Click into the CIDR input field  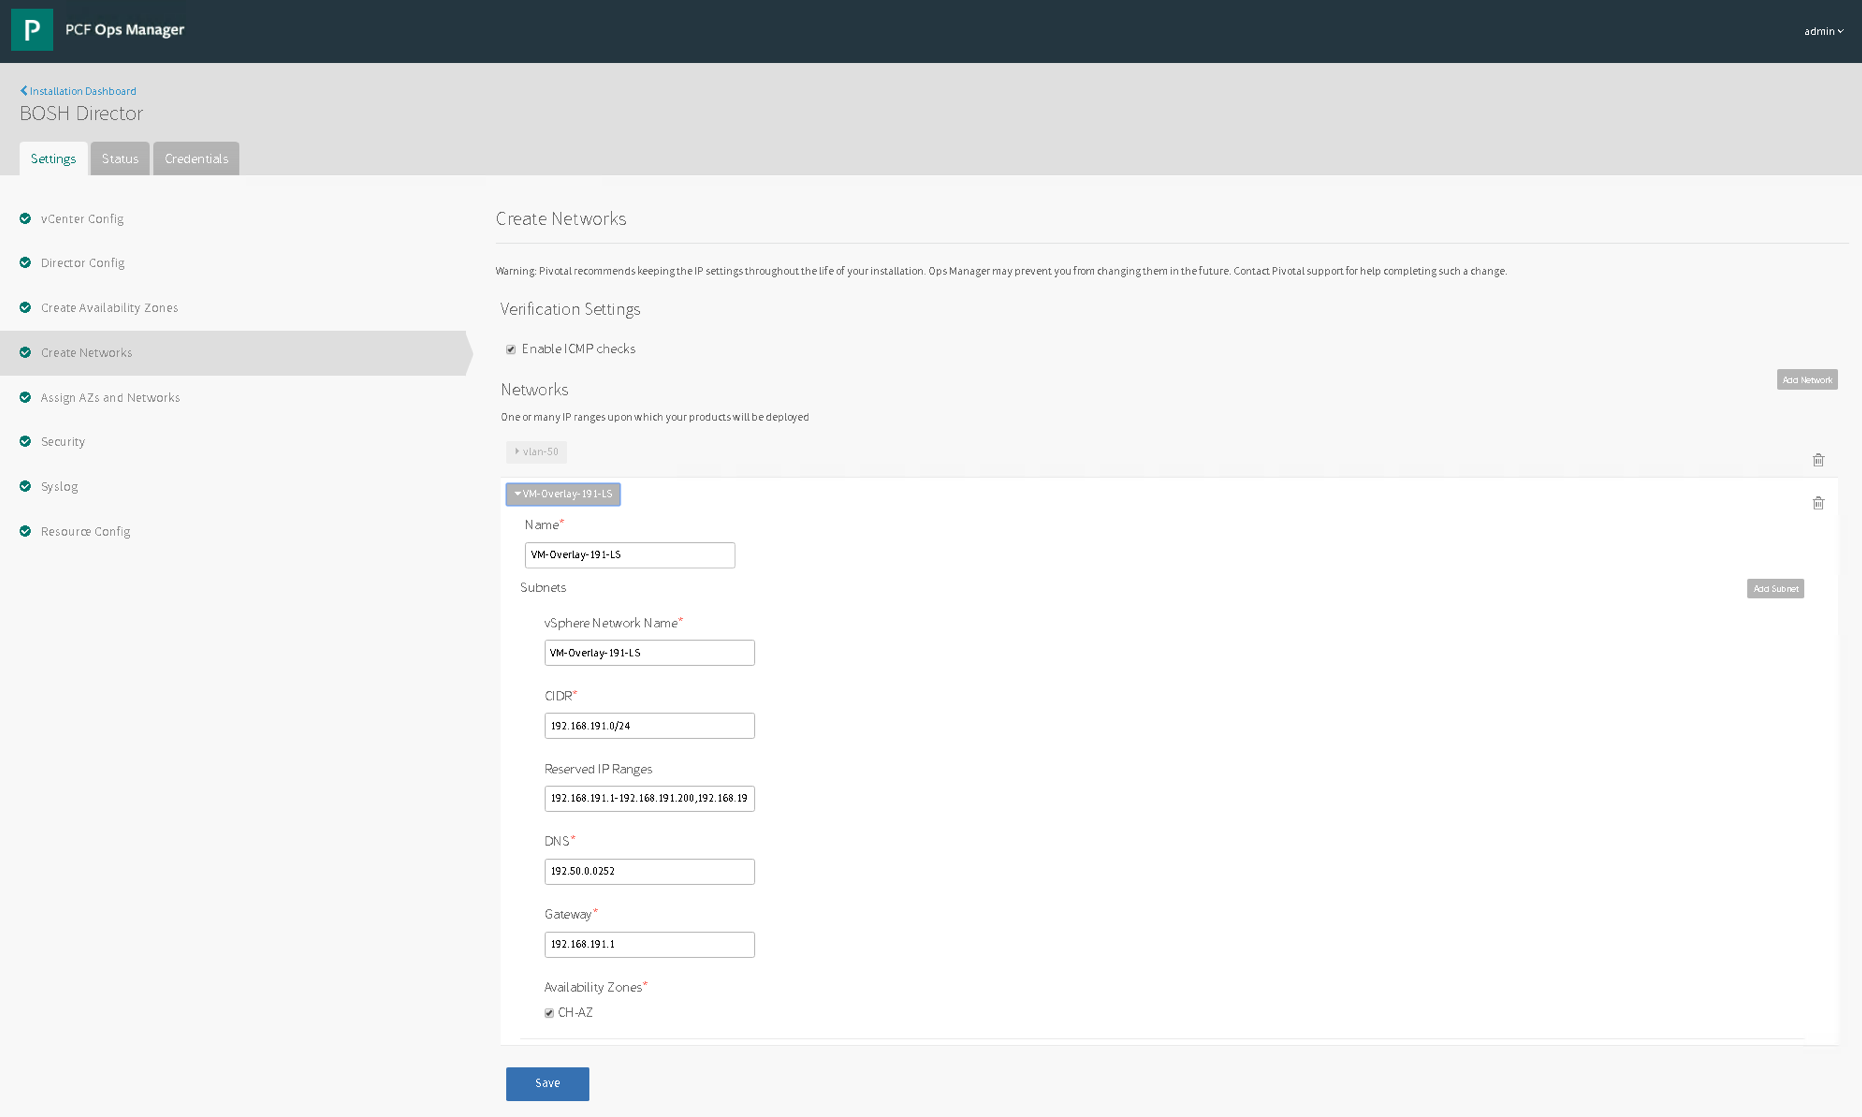(649, 726)
